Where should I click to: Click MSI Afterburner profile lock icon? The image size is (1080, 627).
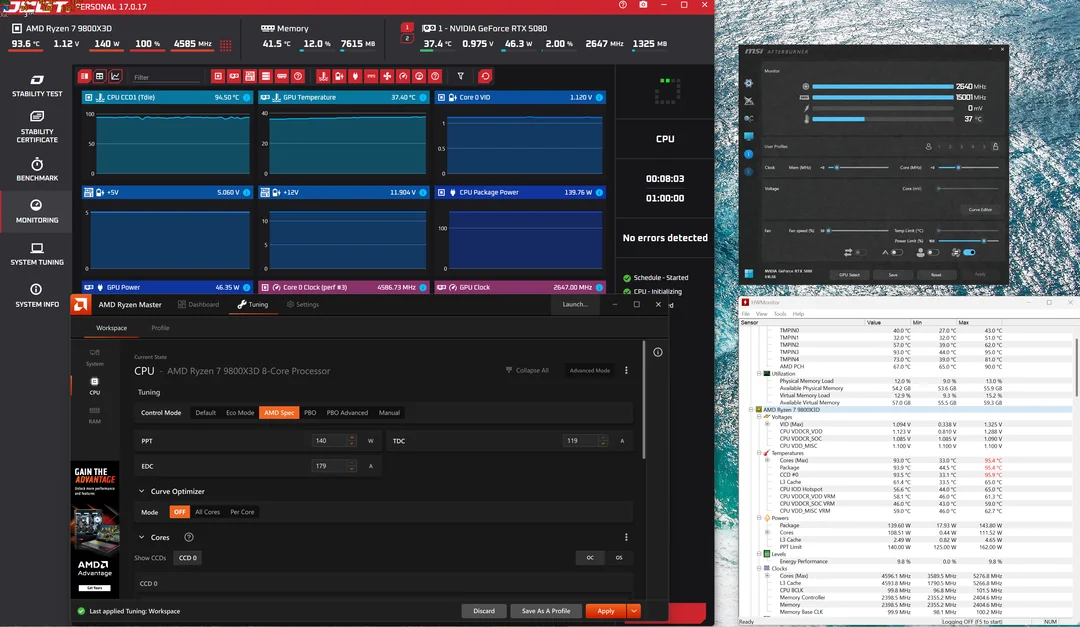[x=995, y=147]
